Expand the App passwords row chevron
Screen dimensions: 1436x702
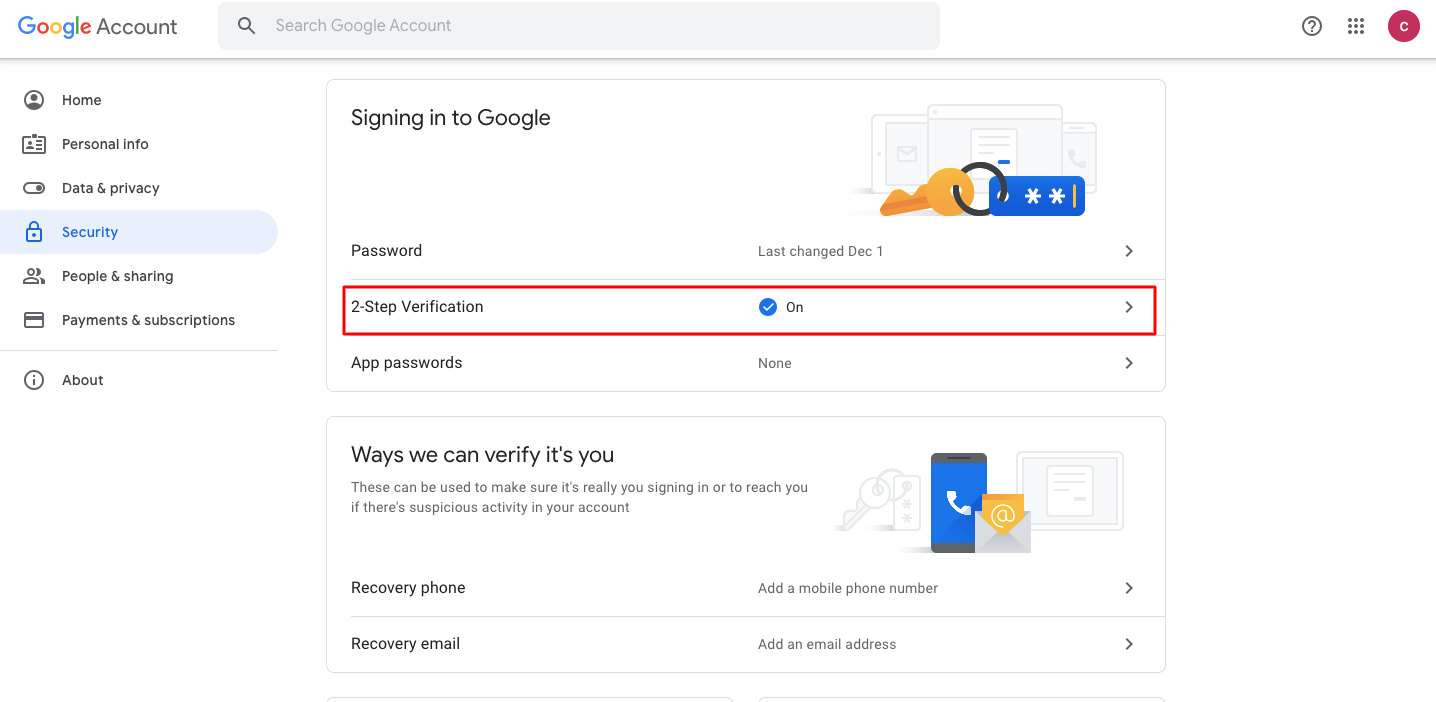pos(1129,363)
